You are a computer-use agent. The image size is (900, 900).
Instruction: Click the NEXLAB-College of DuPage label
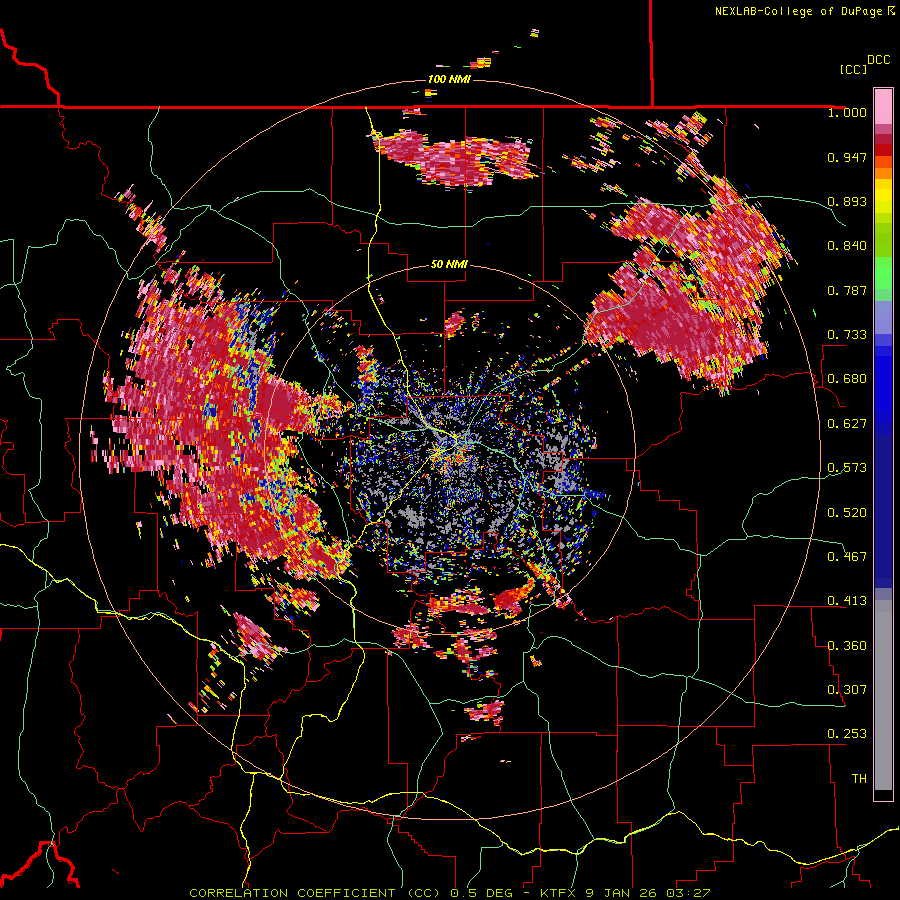pos(798,11)
